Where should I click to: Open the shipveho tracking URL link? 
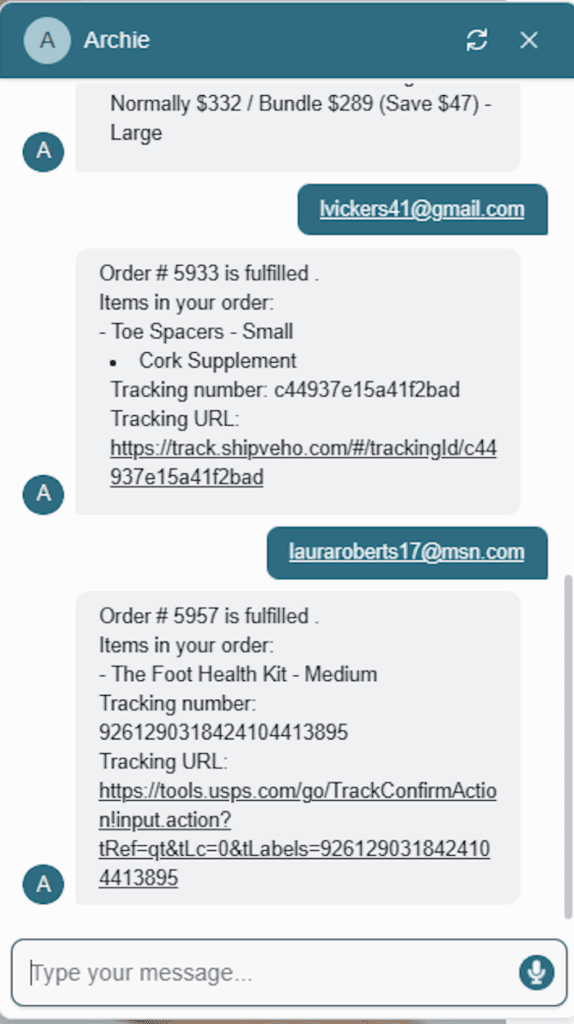coord(303,463)
